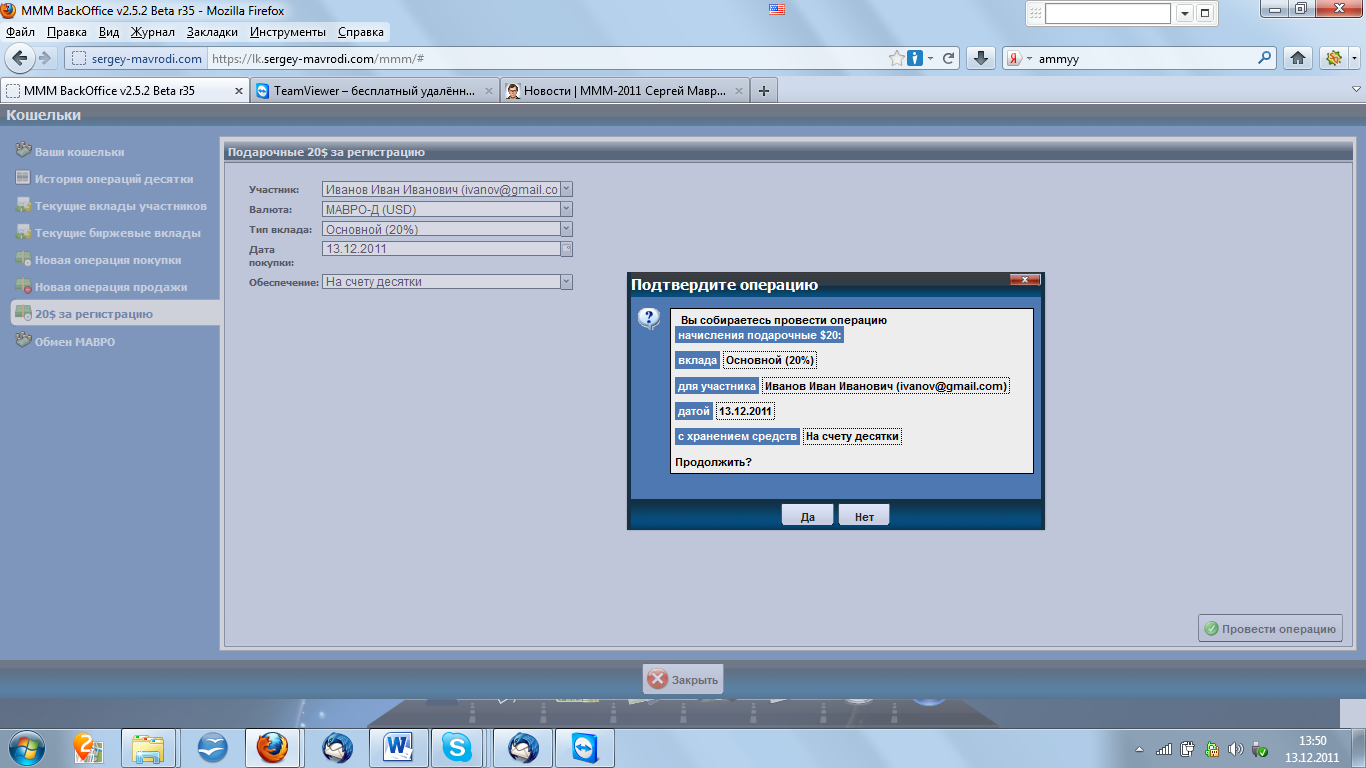The width and height of the screenshot is (1366, 768).
Task: Open Skype from the taskbar
Action: pos(456,747)
